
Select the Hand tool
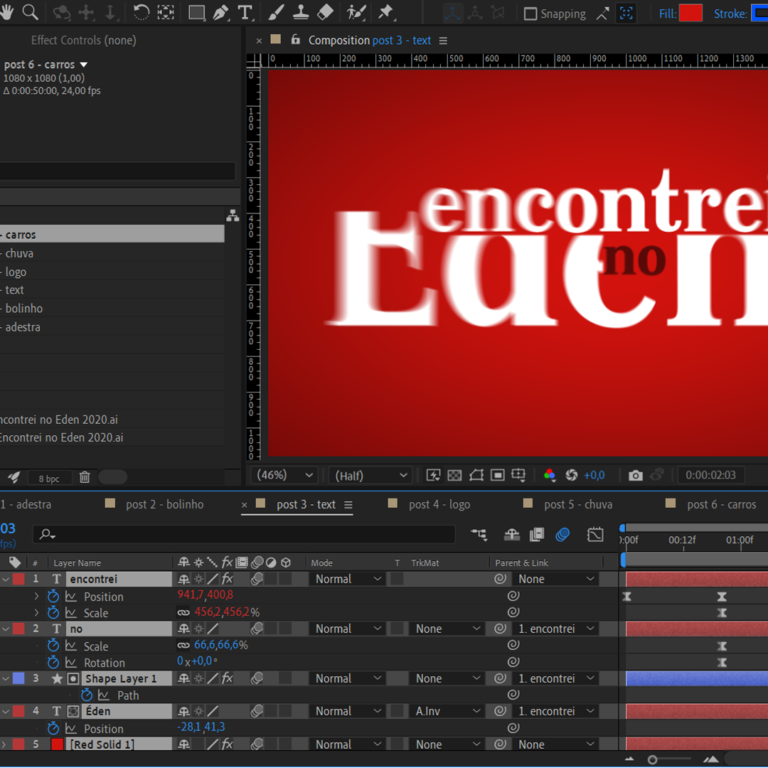6,13
